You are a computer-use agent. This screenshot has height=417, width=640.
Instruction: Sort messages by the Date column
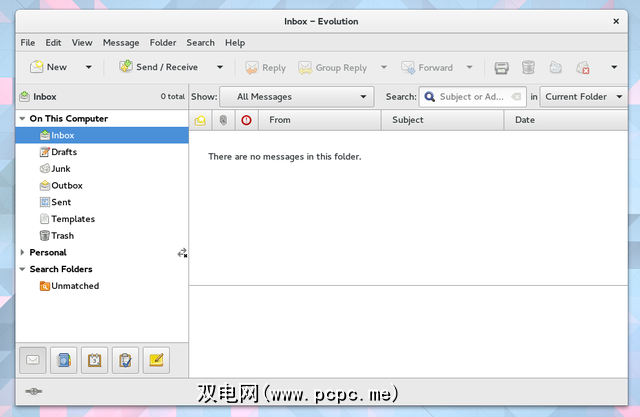566,120
